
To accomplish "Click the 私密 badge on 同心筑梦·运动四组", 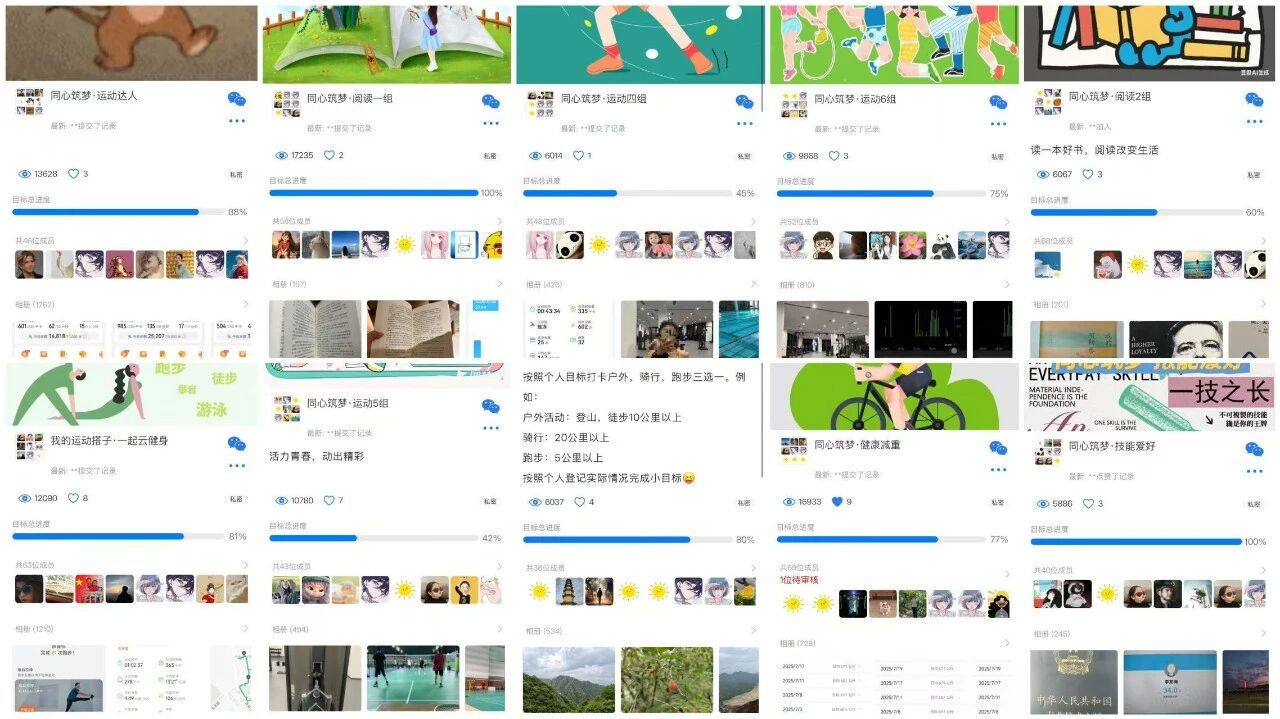I will [x=744, y=156].
